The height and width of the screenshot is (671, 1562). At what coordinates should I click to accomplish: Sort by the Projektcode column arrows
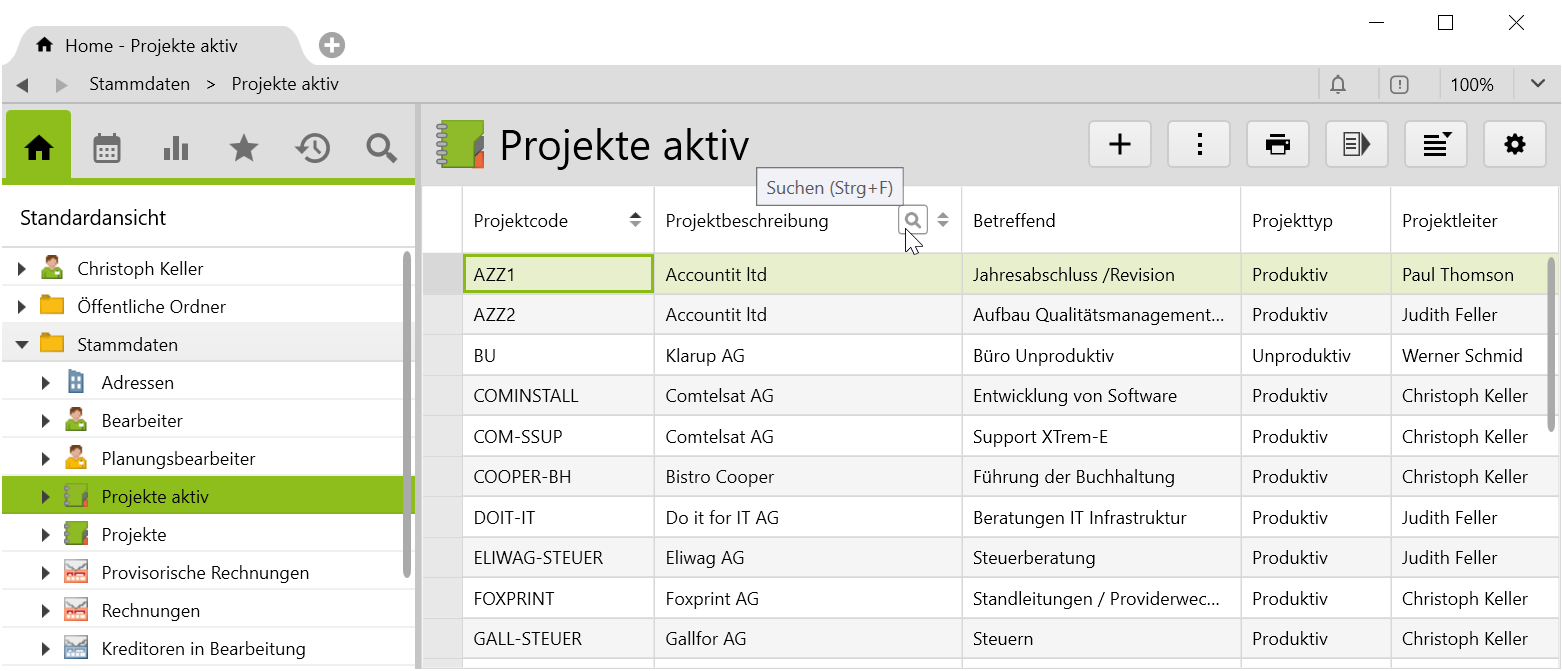(x=635, y=220)
